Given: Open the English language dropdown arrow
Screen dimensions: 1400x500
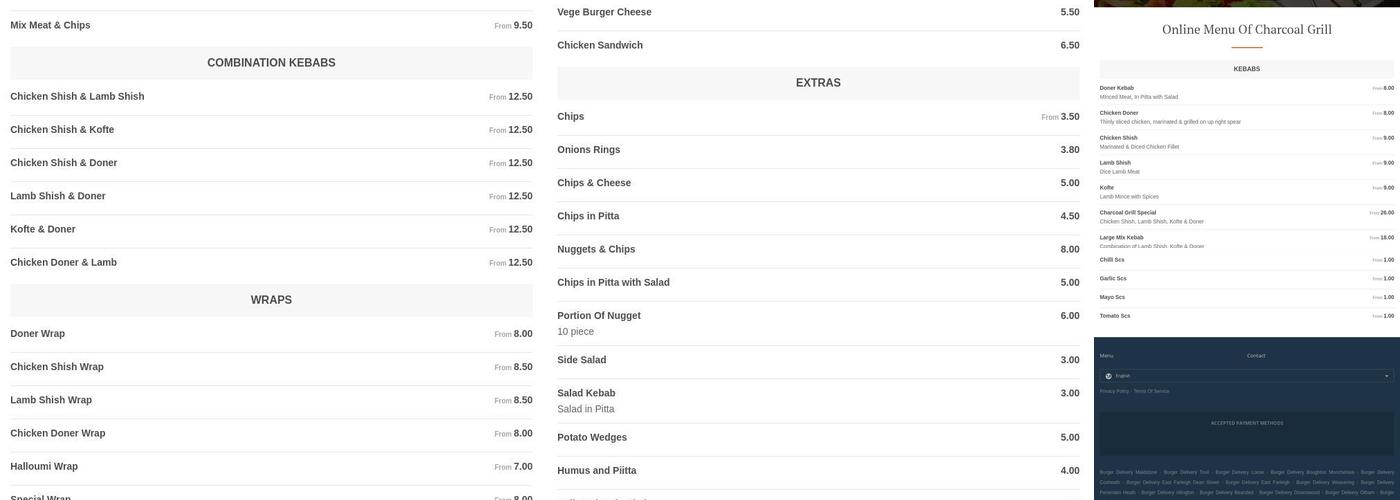Looking at the screenshot, I should click(1386, 376).
